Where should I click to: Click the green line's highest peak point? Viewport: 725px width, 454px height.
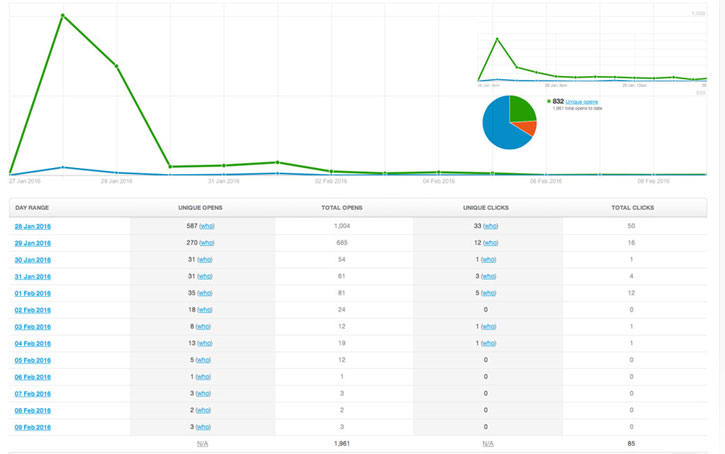pyautogui.click(x=62, y=15)
